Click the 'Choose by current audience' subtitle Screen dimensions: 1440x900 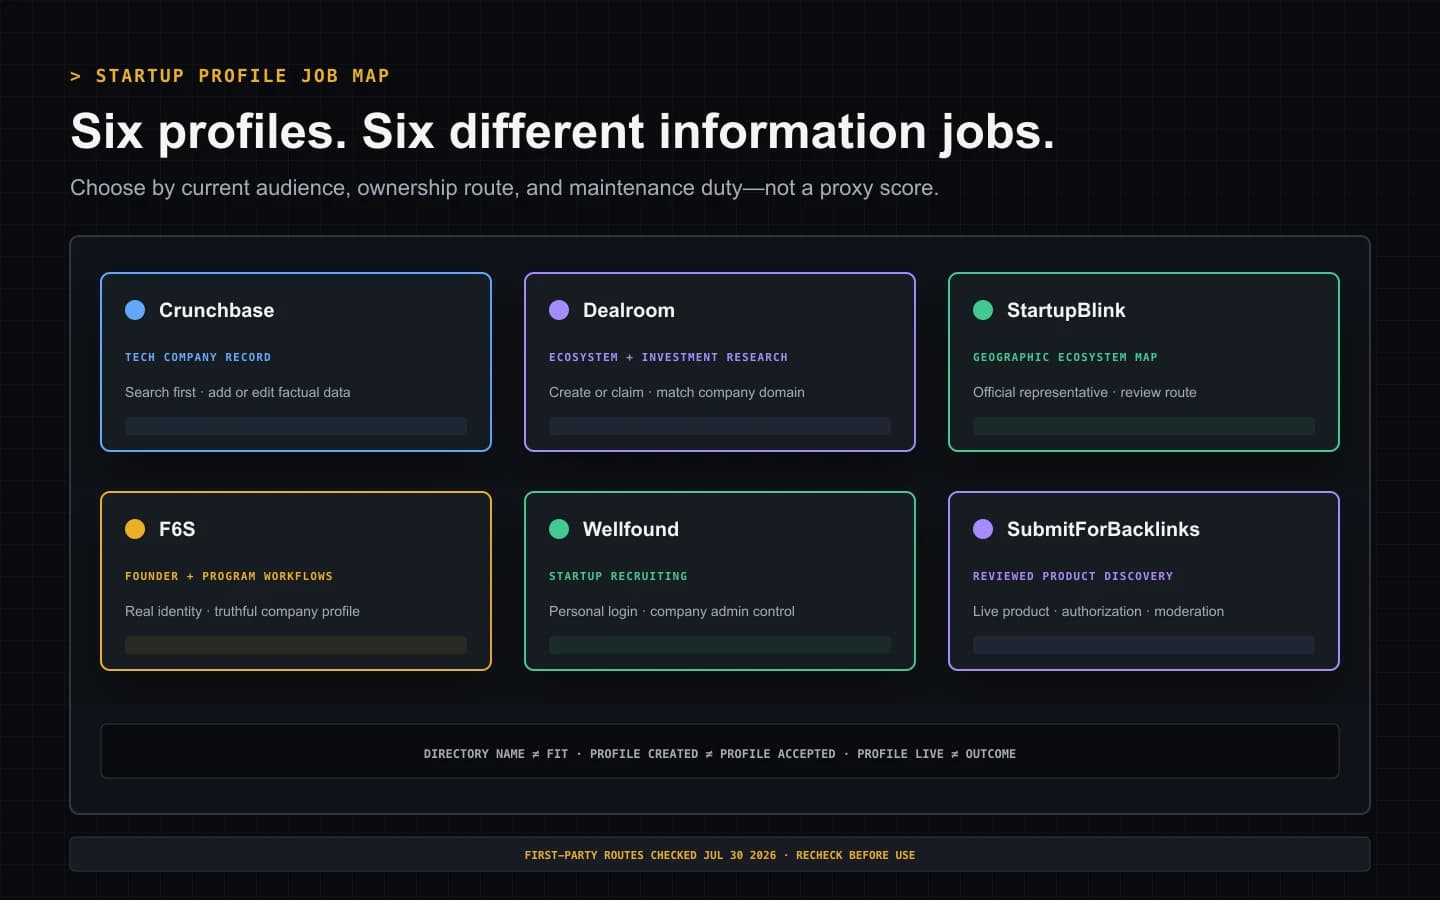coord(504,188)
